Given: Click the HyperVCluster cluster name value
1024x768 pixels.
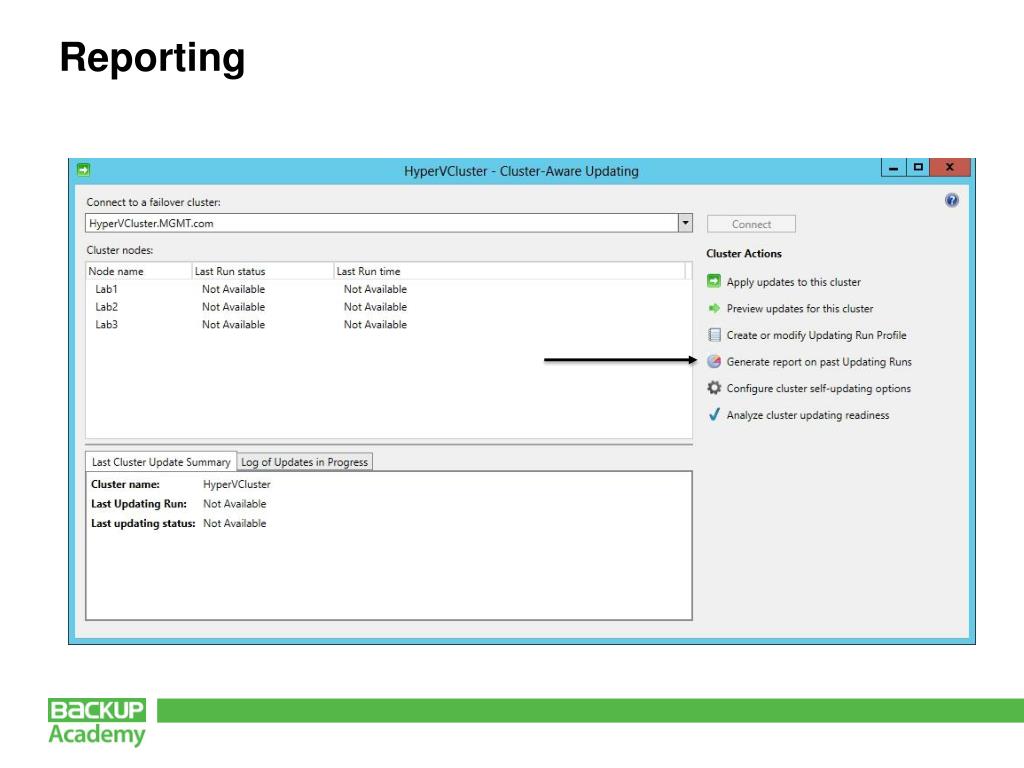Looking at the screenshot, I should click(236, 484).
